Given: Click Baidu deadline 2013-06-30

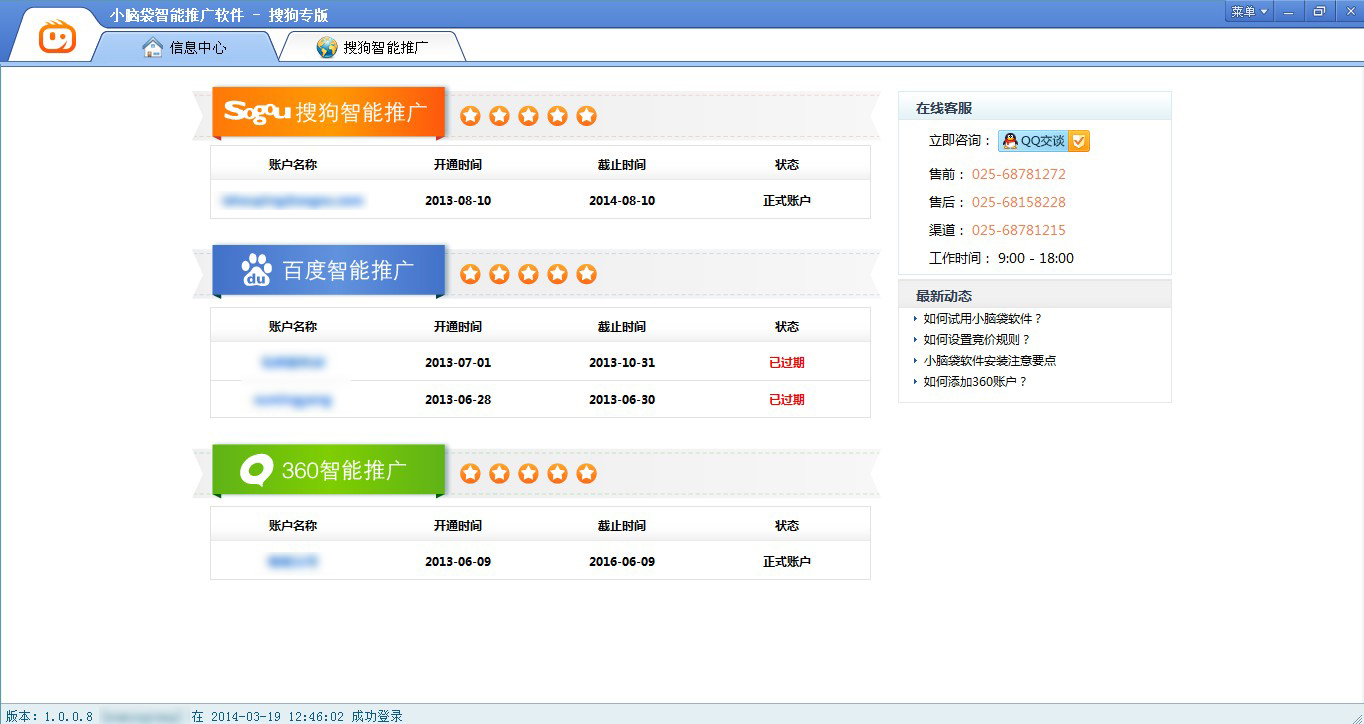Looking at the screenshot, I should coord(622,400).
